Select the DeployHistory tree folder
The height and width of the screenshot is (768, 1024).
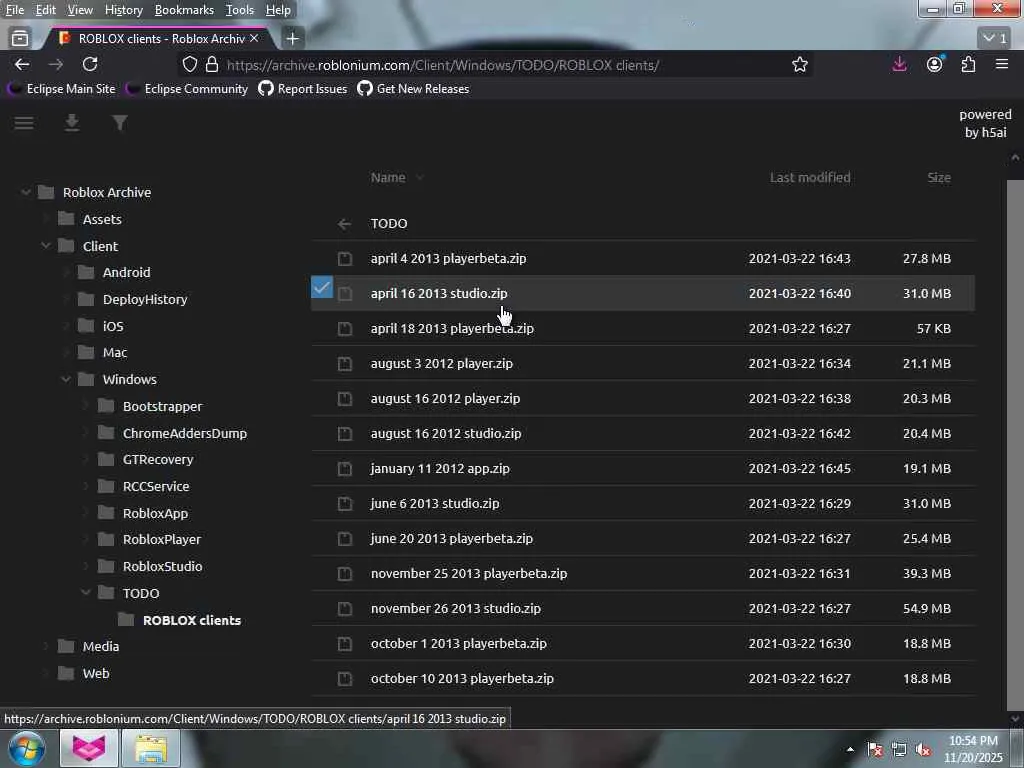click(145, 299)
